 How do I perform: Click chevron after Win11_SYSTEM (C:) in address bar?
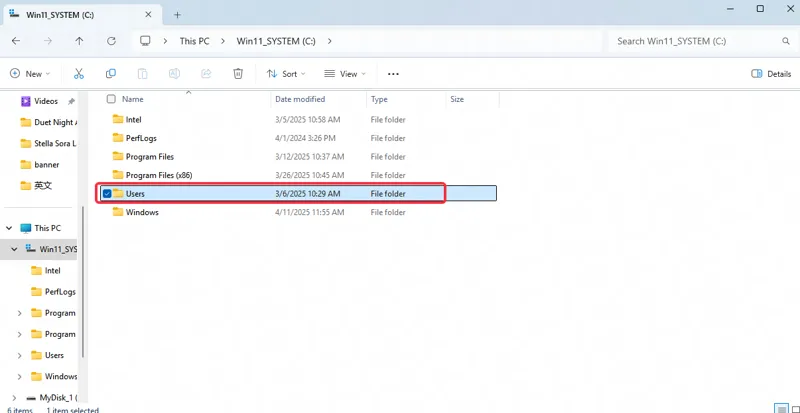[x=330, y=41]
